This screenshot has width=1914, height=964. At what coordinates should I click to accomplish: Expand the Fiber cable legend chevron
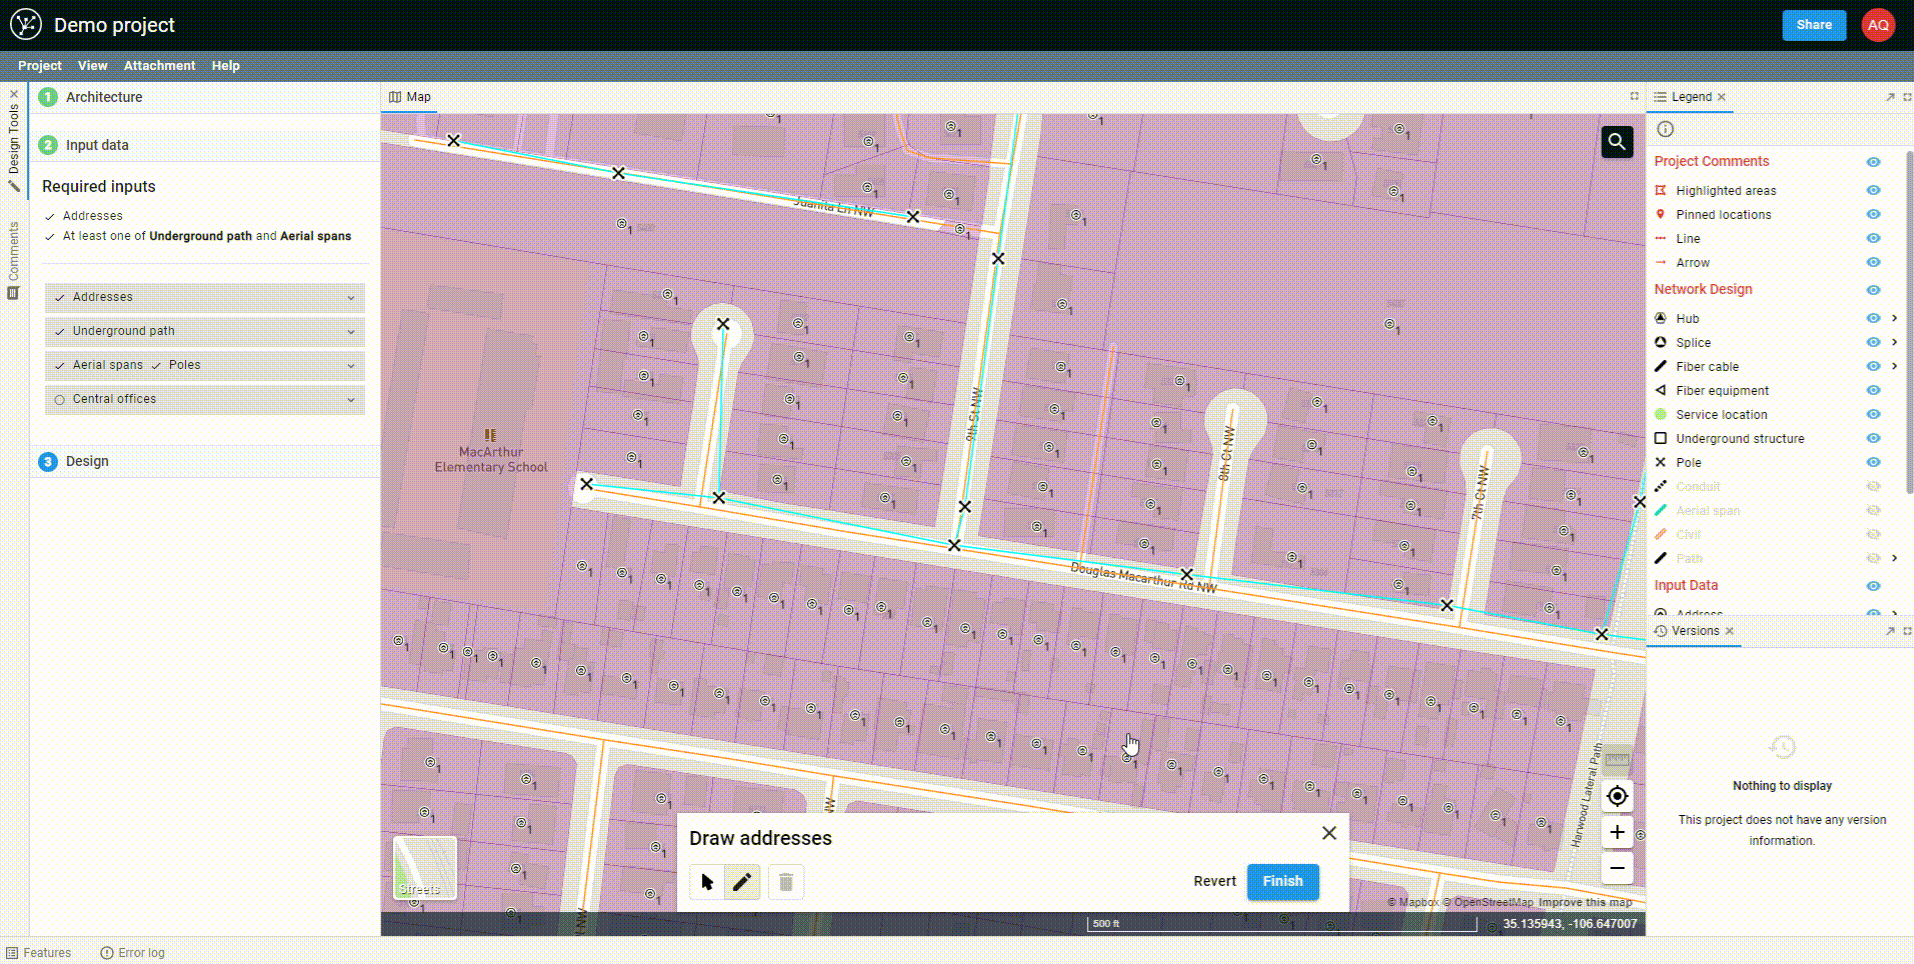[x=1894, y=366]
